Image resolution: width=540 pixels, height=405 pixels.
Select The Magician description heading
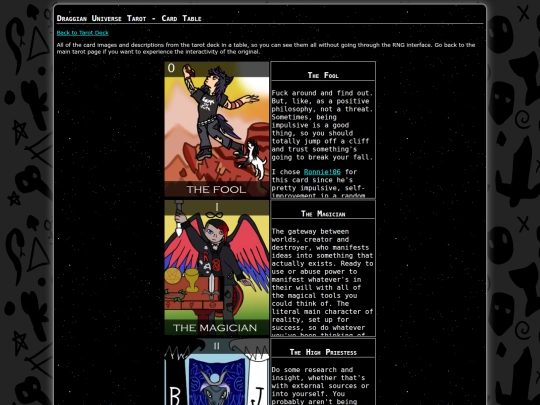[x=323, y=214]
